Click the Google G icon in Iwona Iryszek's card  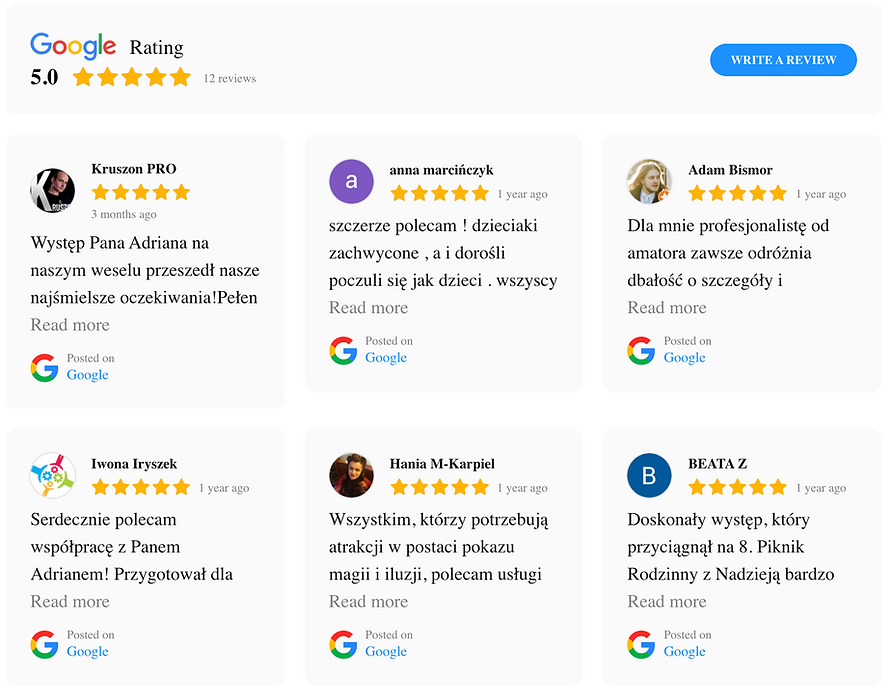pyautogui.click(x=44, y=644)
